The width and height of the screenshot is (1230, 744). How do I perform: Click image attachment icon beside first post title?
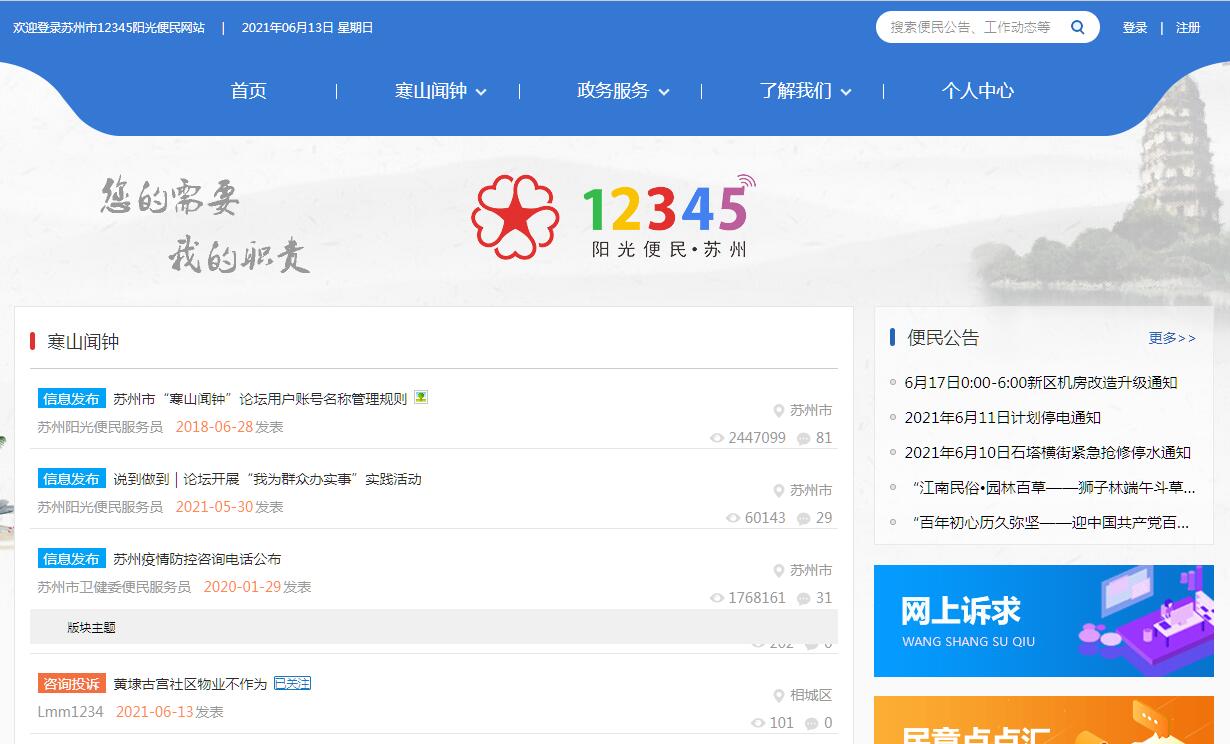click(421, 397)
